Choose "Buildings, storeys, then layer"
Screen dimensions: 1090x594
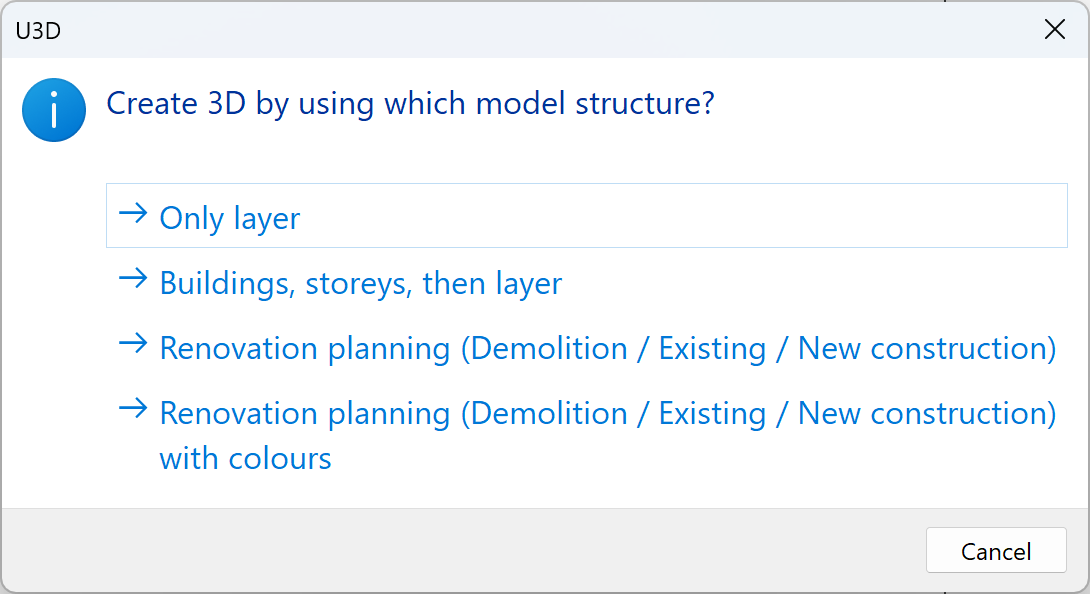(x=360, y=283)
